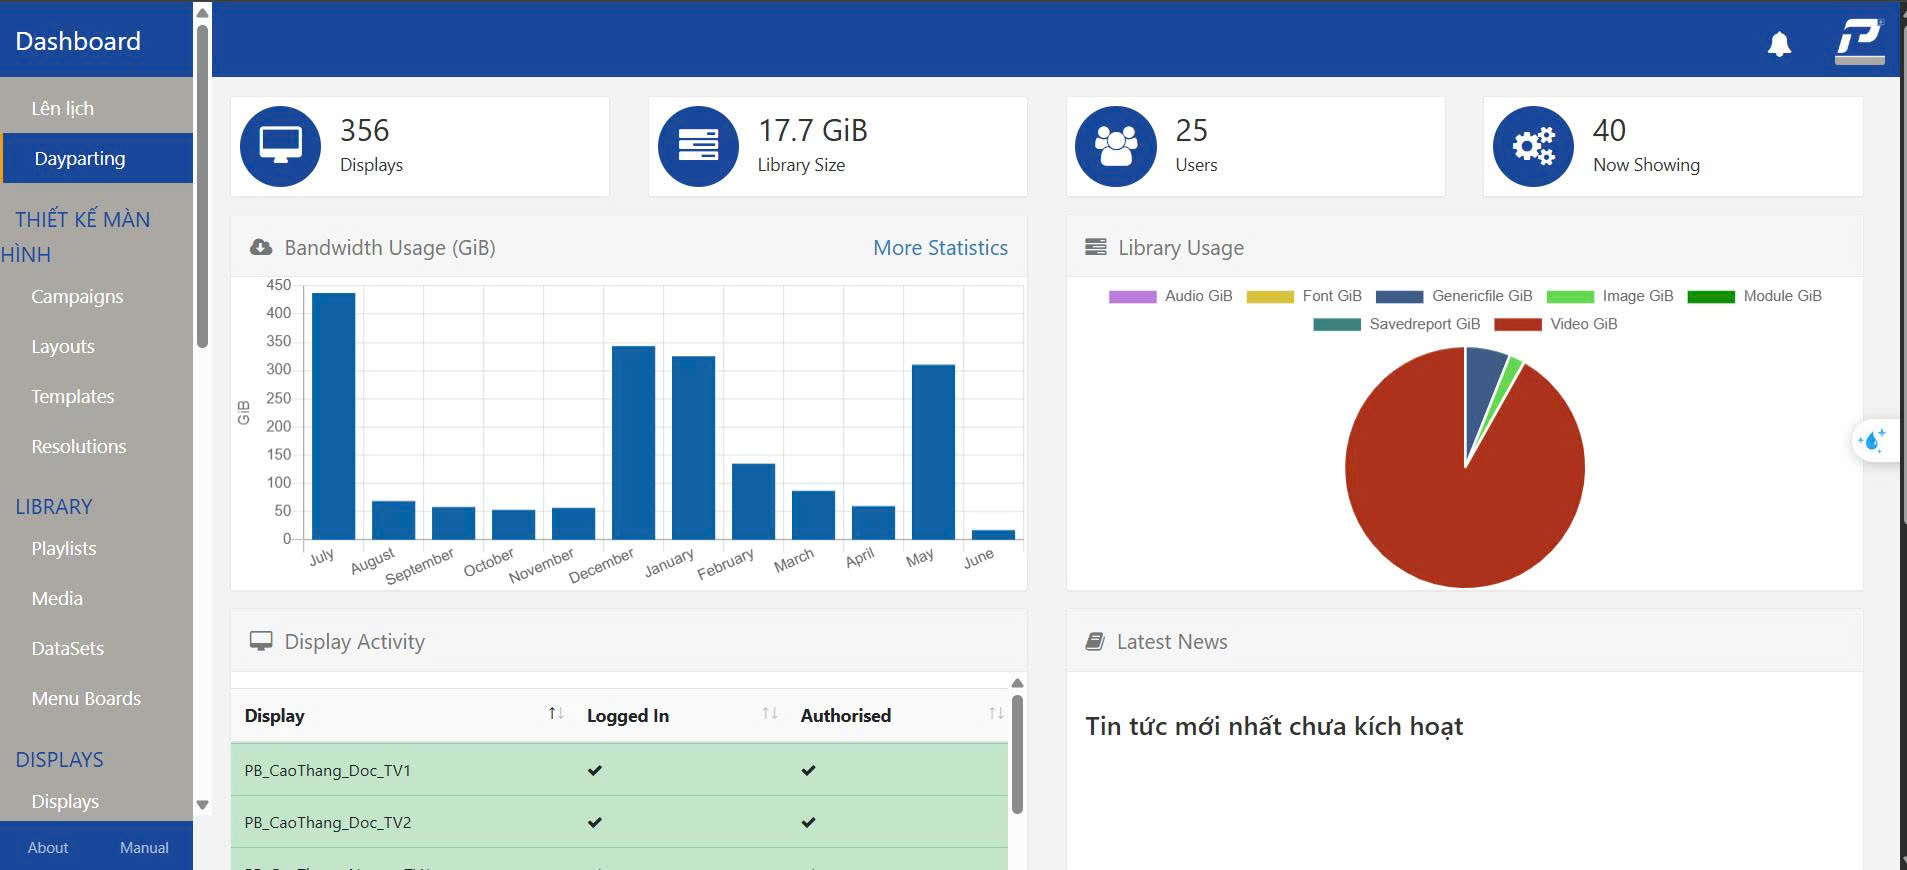Click the Library Size storage icon
This screenshot has height=870, width=1907.
point(698,146)
